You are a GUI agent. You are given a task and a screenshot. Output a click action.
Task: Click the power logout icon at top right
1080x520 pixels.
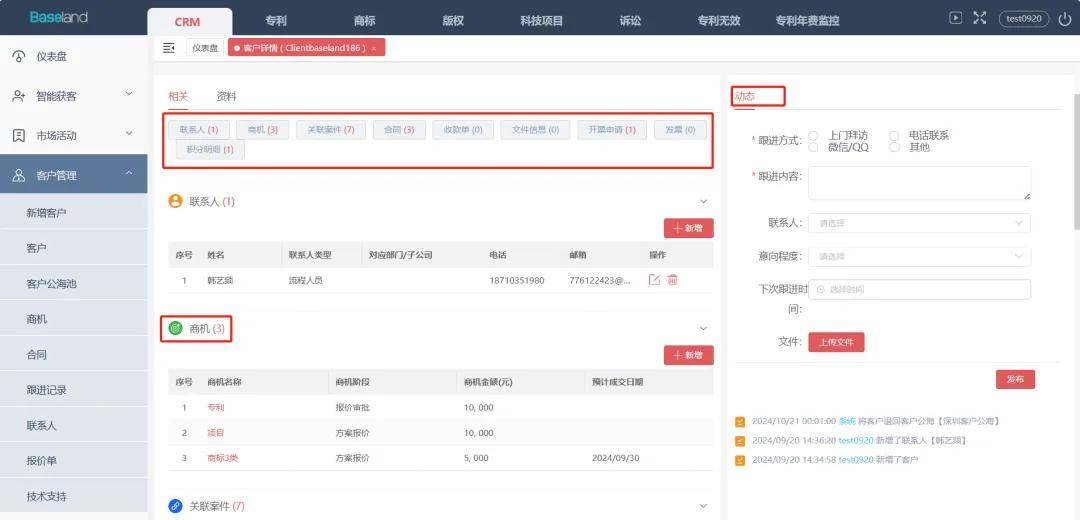click(x=1065, y=19)
